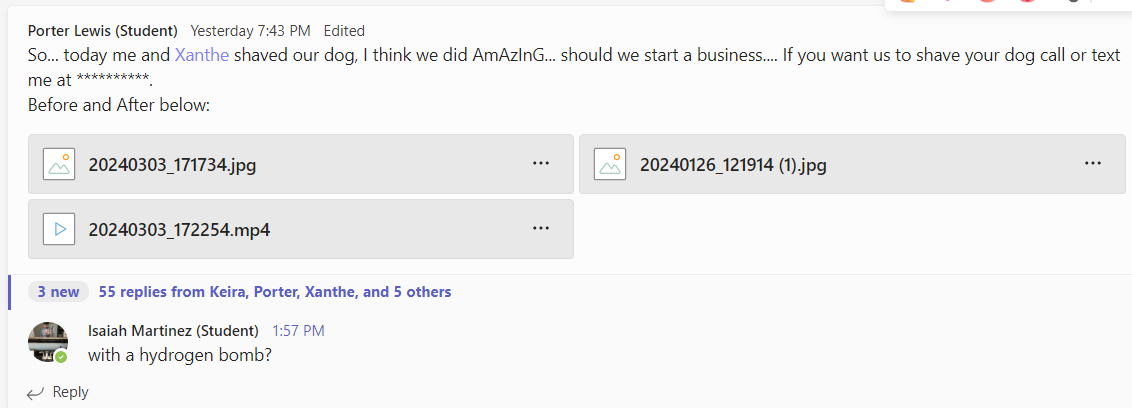
Task: Click the image icon for 20240303_171734.jpg
Action: pyautogui.click(x=60, y=164)
